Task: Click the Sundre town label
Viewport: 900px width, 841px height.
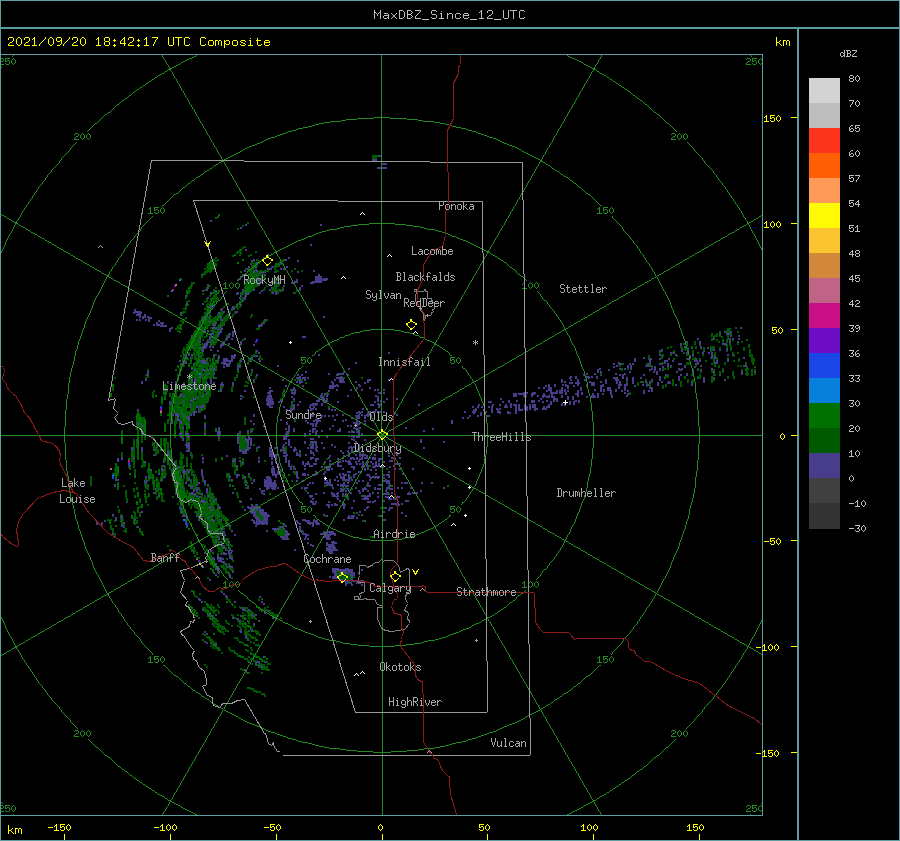Action: click(x=304, y=415)
